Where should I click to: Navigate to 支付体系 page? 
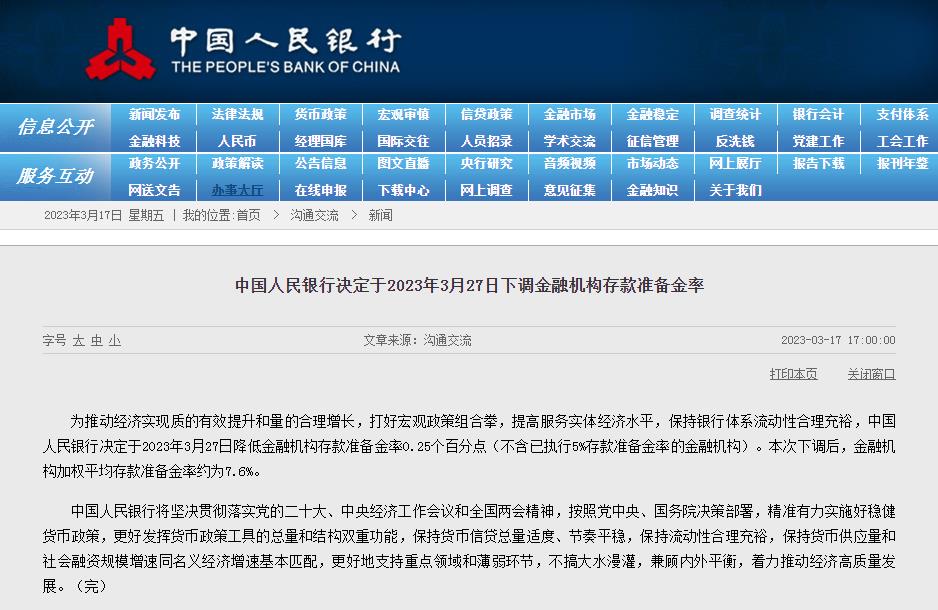[x=902, y=115]
